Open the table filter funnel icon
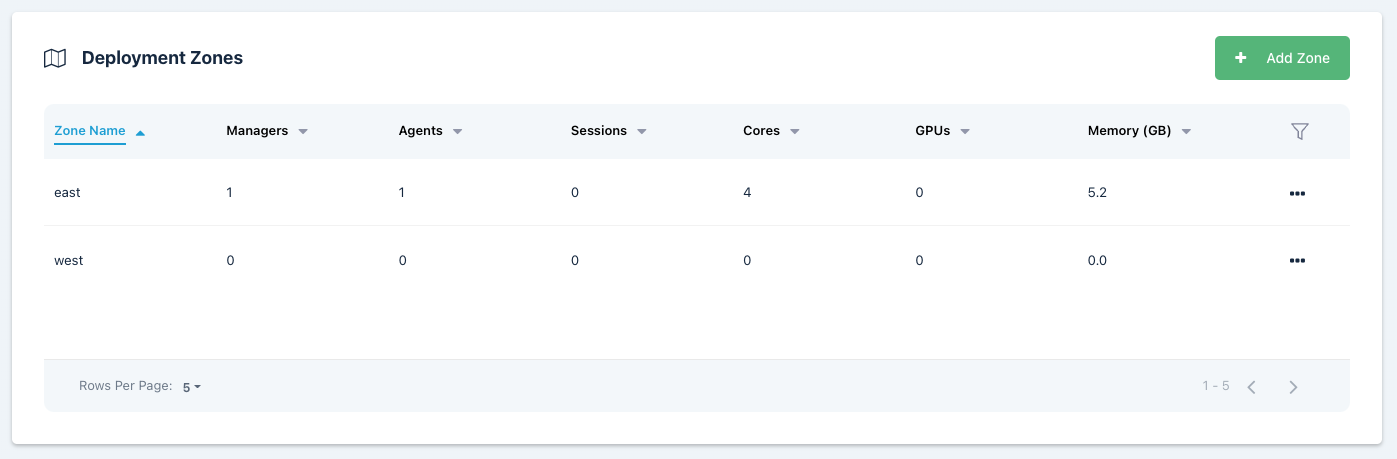Screen dimensions: 1397x459 (x=1299, y=131)
